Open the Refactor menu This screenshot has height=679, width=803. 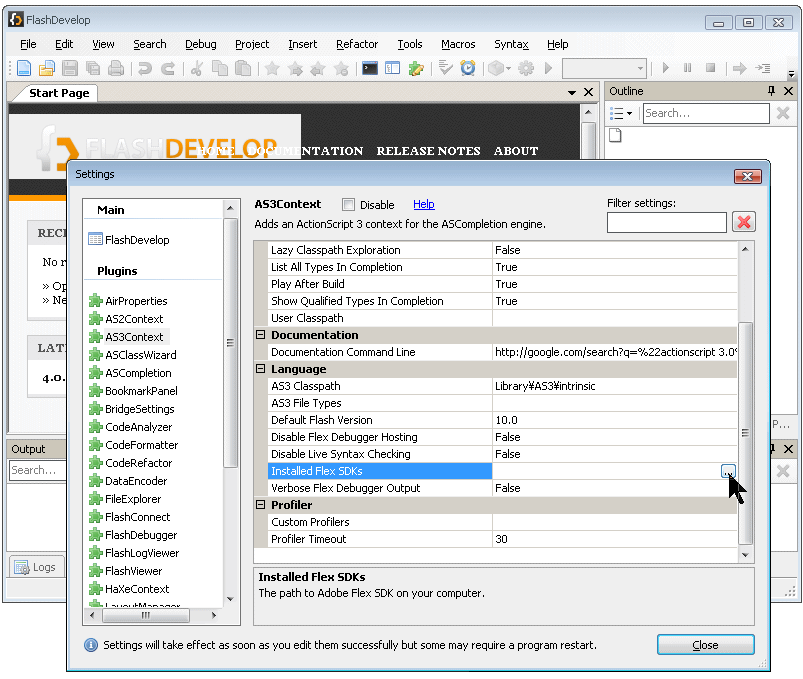[x=357, y=45]
